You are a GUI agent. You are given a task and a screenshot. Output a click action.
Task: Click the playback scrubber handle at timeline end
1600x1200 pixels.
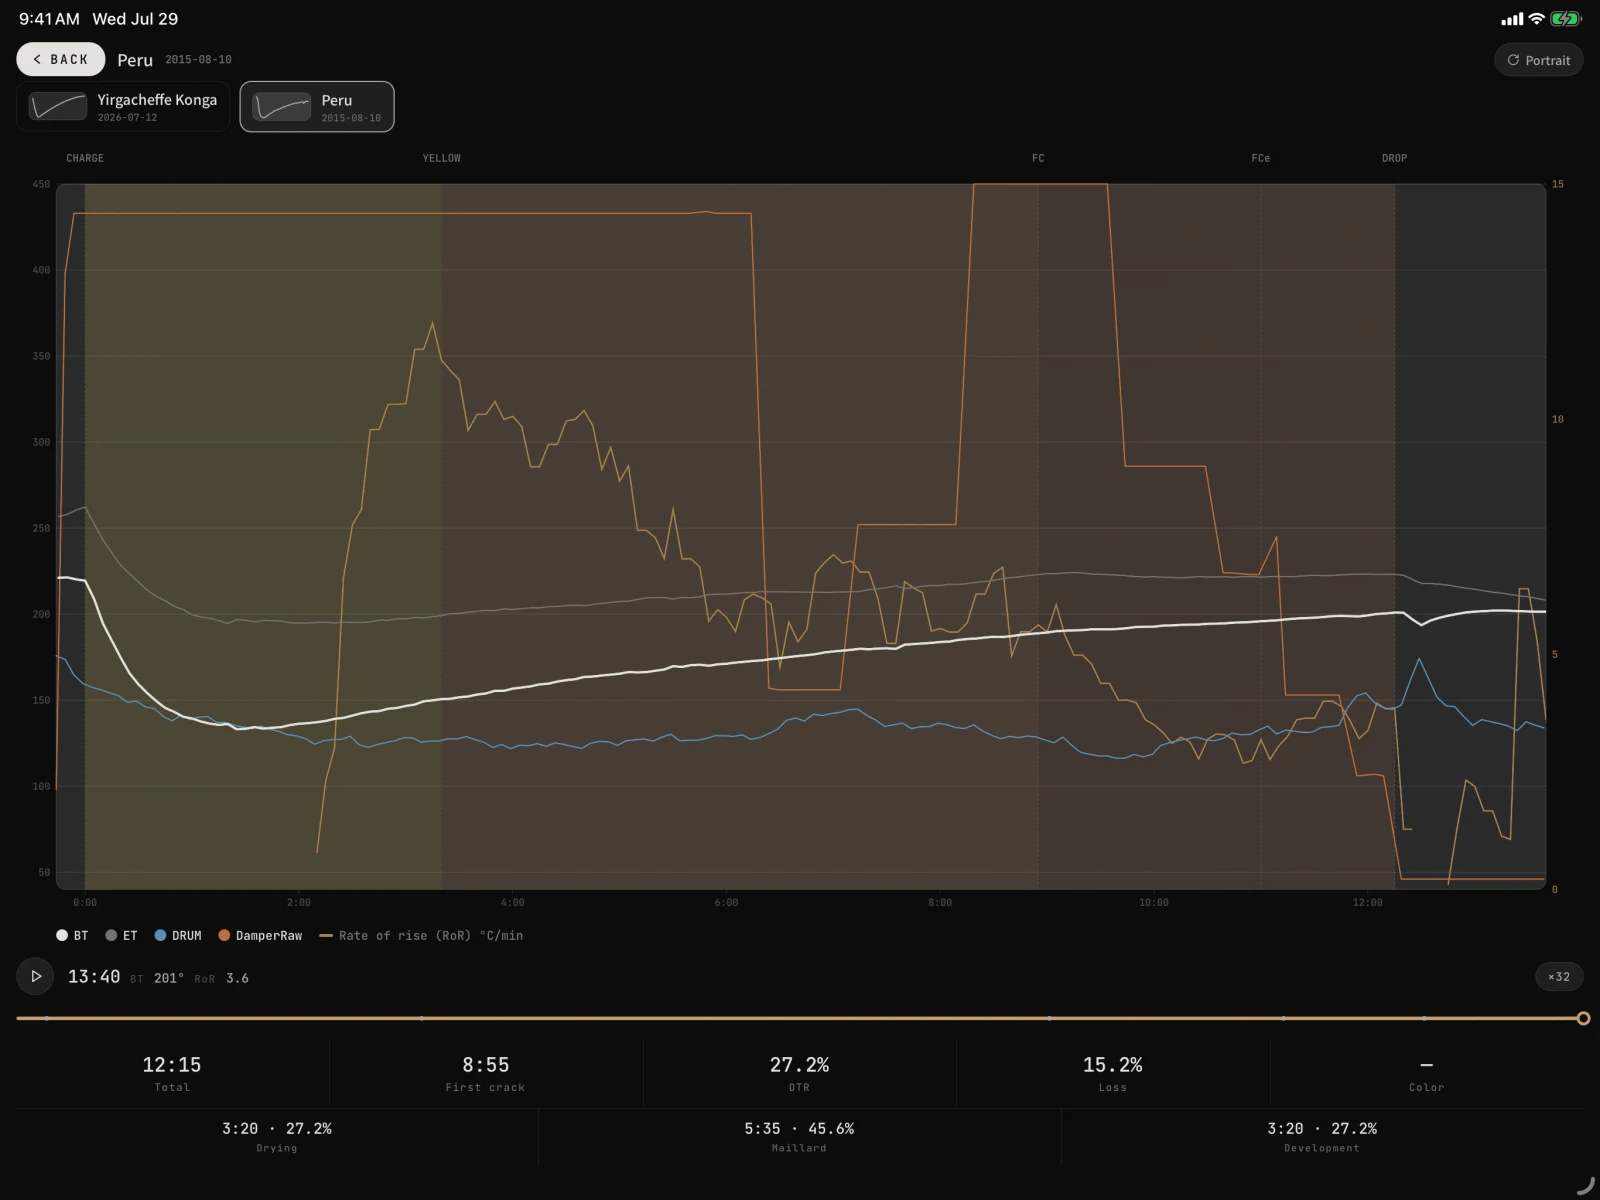[1583, 1018]
